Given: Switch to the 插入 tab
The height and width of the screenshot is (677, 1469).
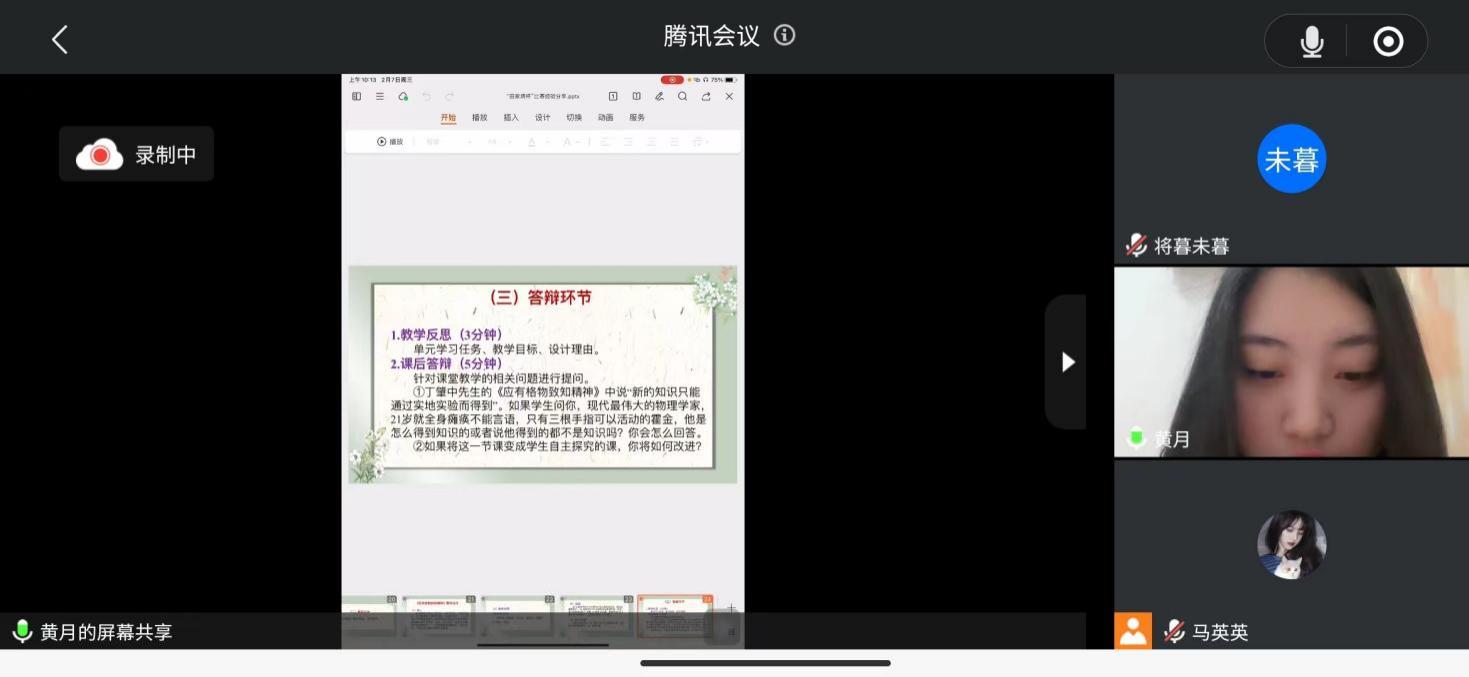Looking at the screenshot, I should [x=511, y=118].
